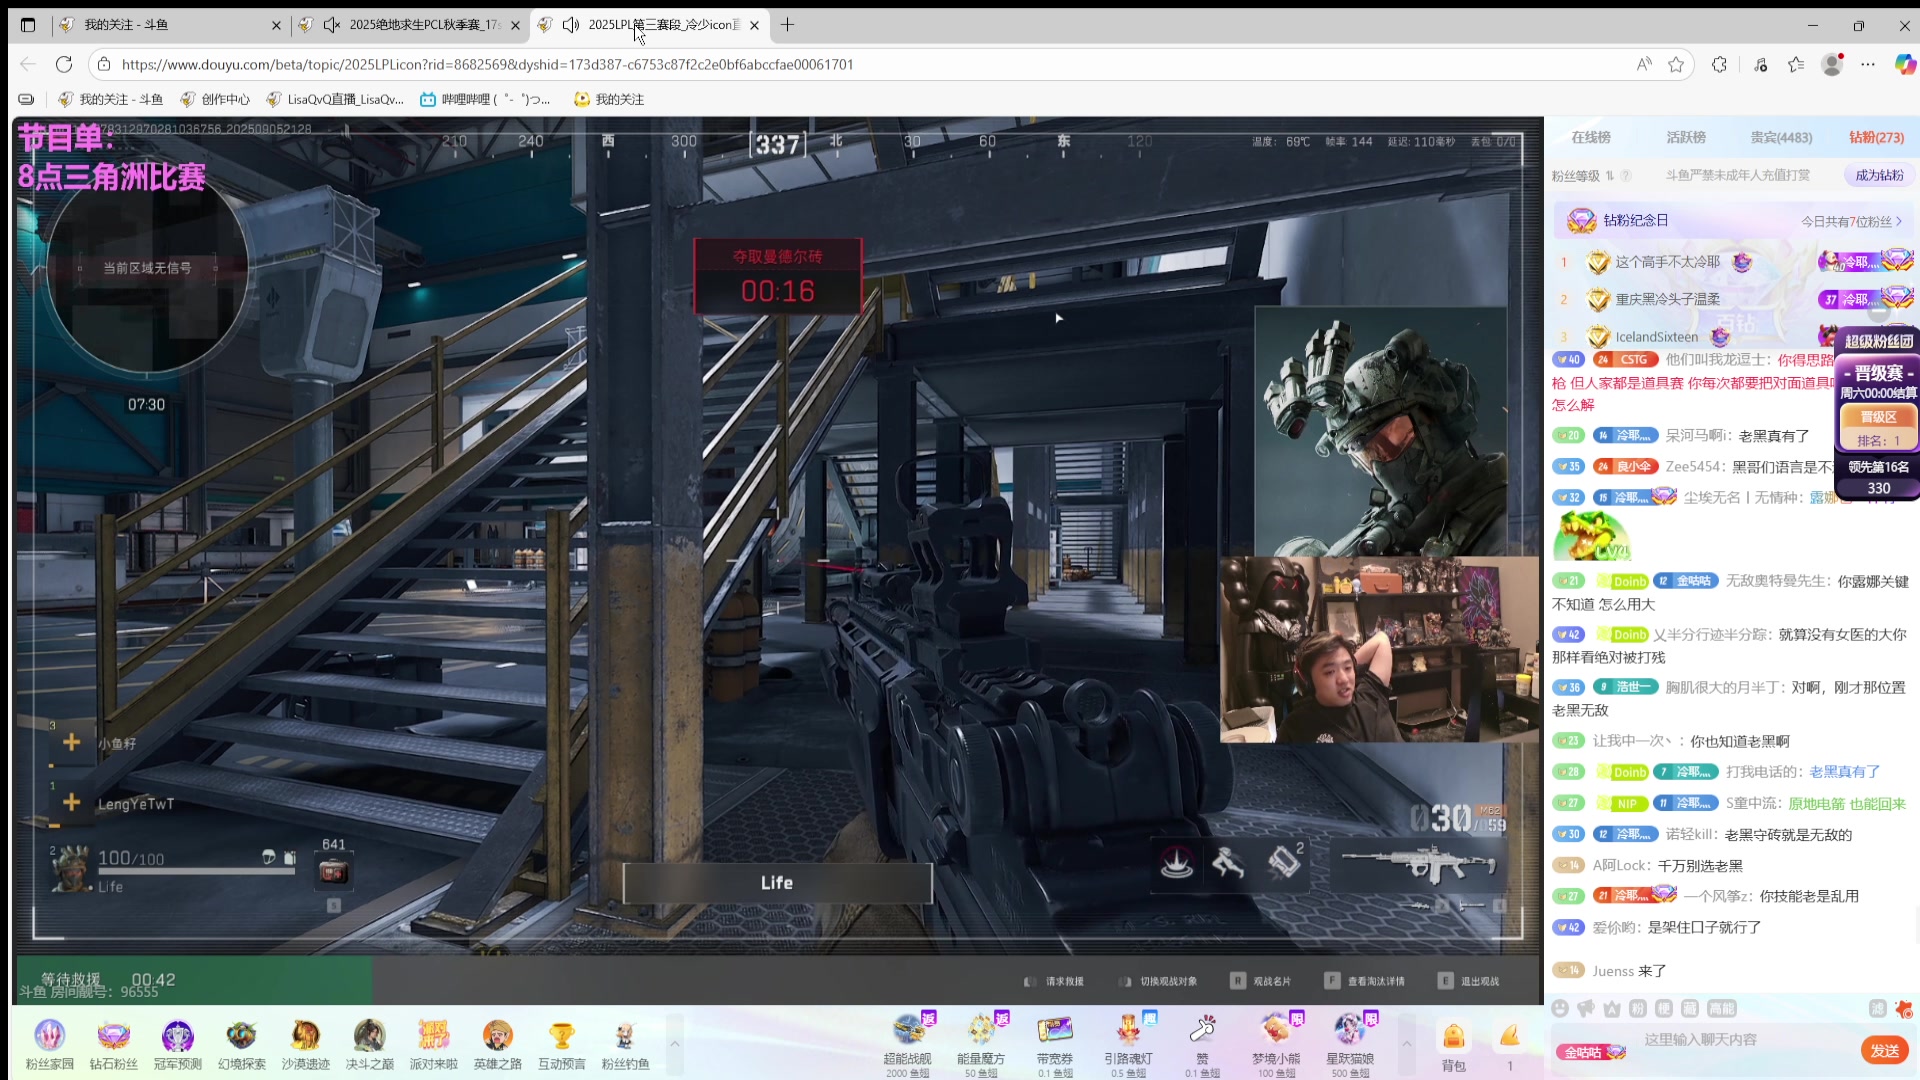Expand the activity icons panel arrow

[x=675, y=1043]
